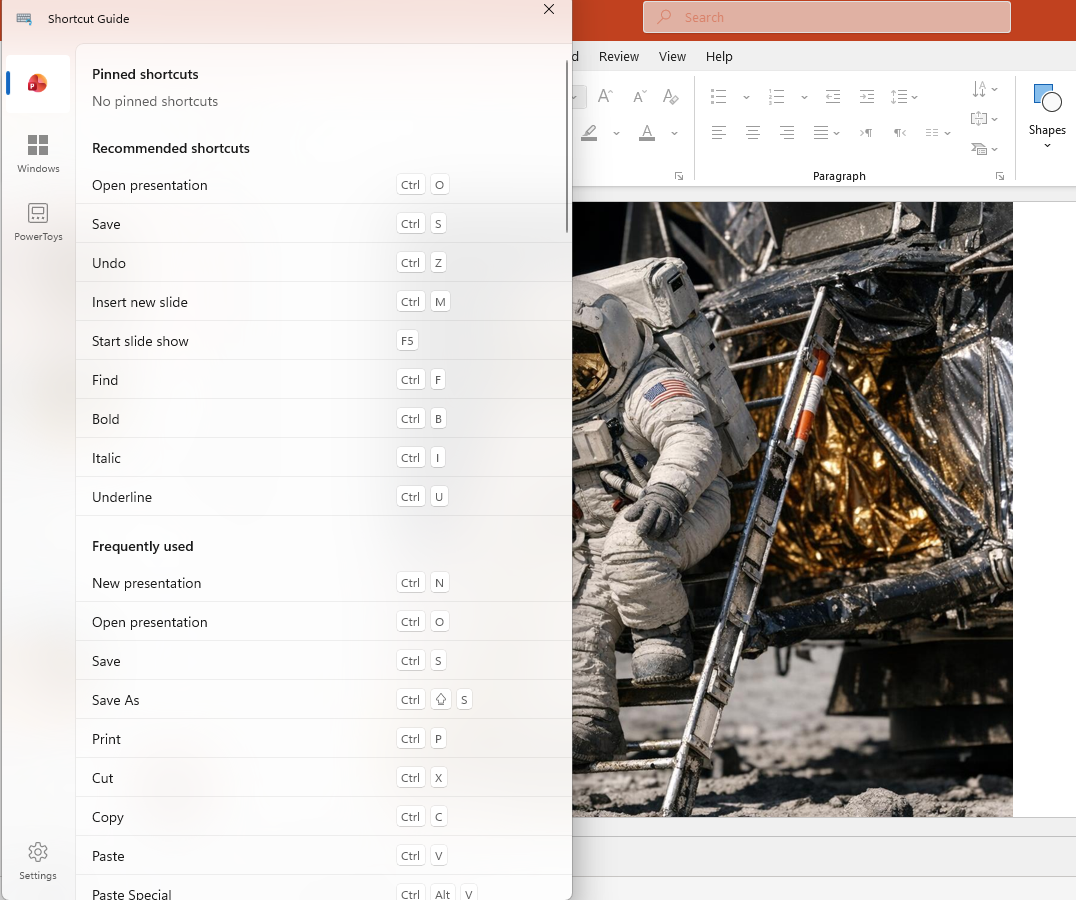Click Increase Font Size in PowerPoint ribbon
1076x900 pixels.
pyautogui.click(x=605, y=96)
